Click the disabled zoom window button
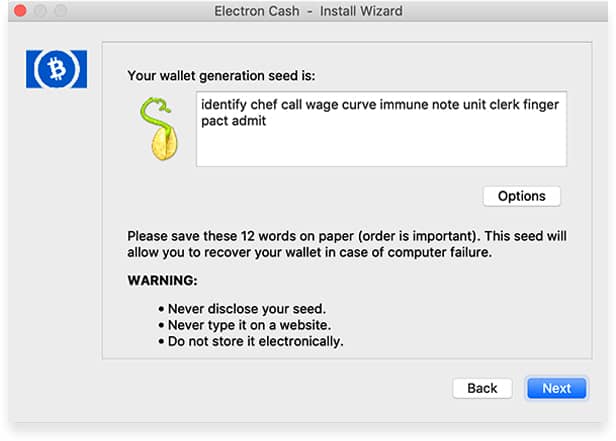 (x=60, y=11)
